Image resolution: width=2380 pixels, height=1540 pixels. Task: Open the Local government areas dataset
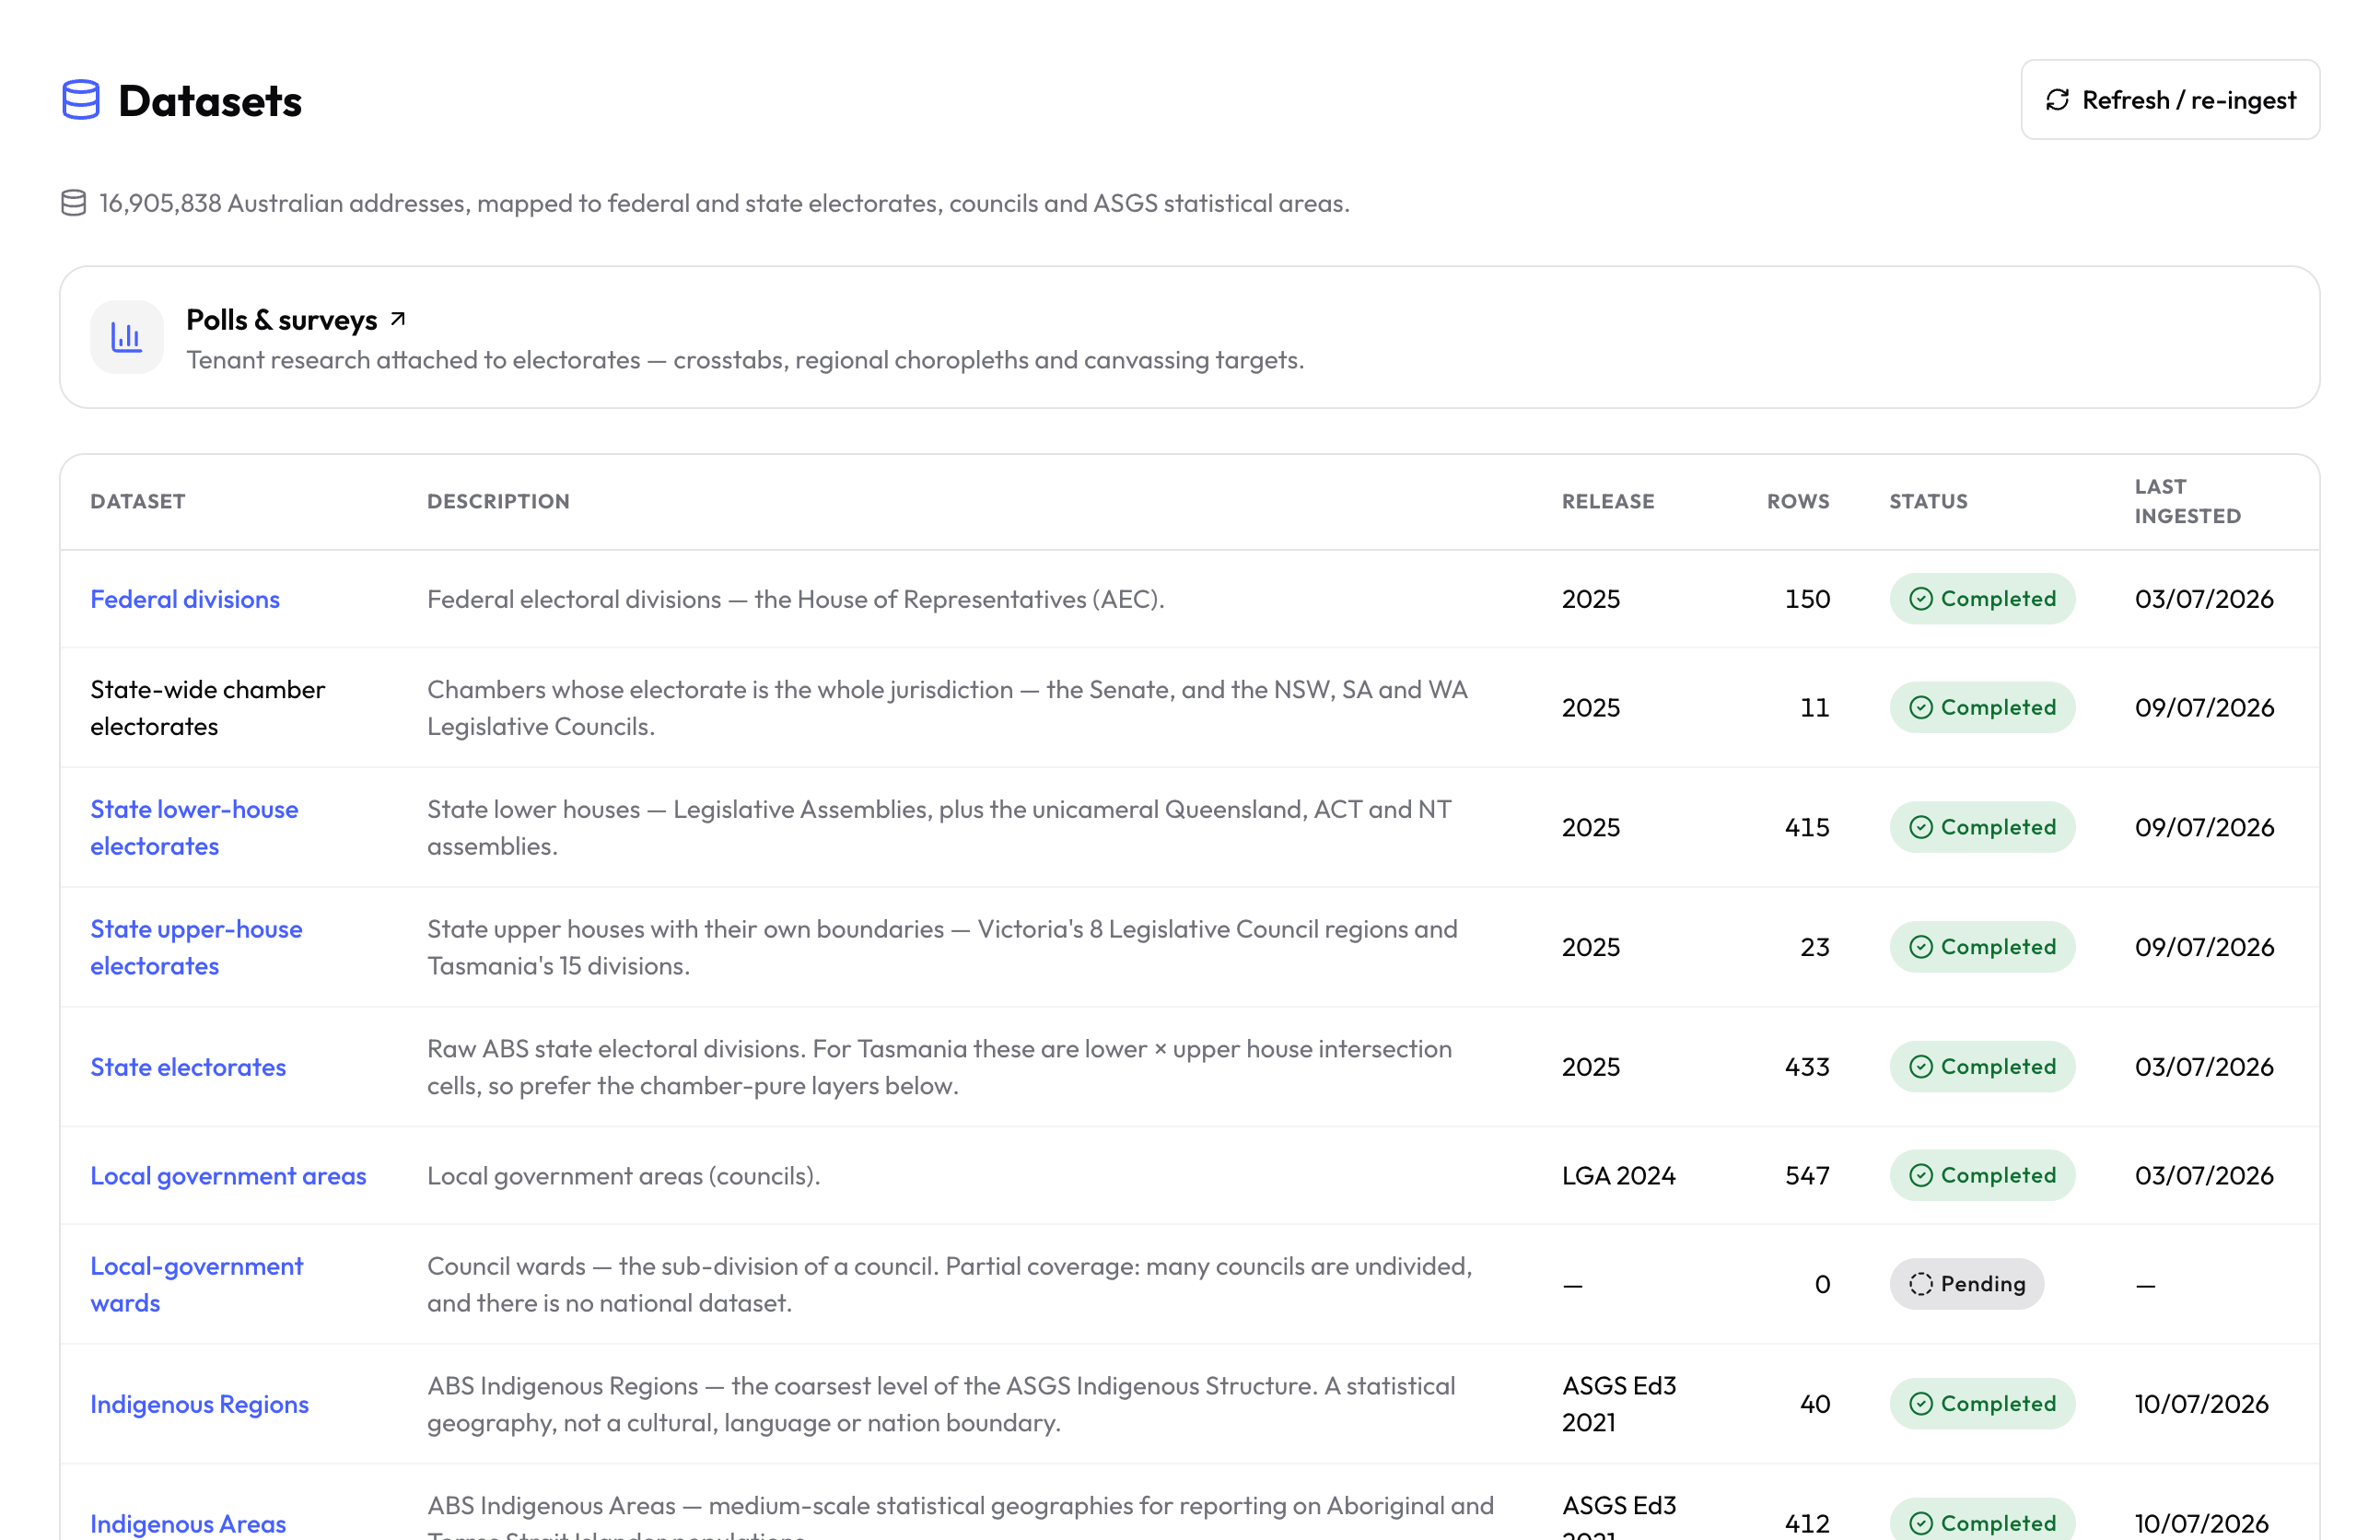(228, 1176)
